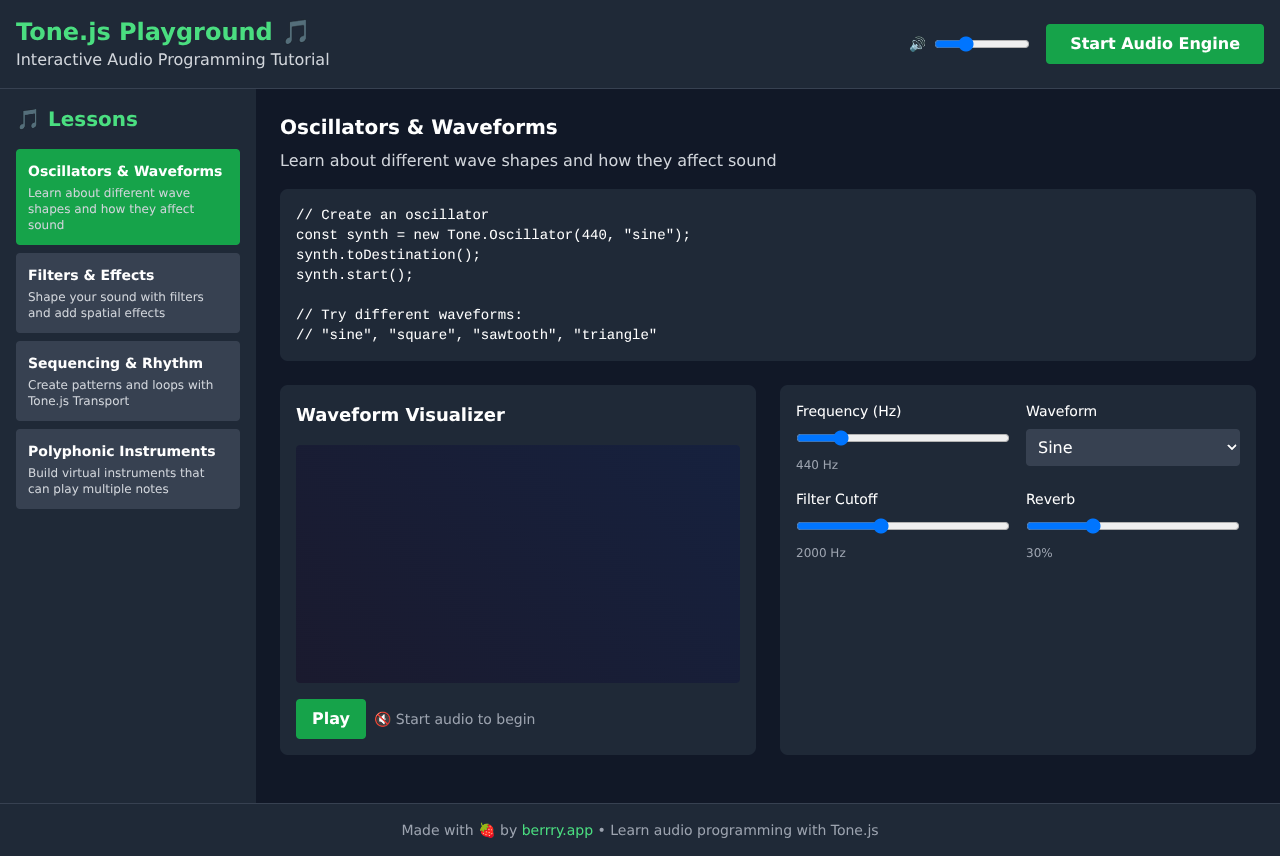Select the Sequencing & Rhythm lesson
This screenshot has width=1280, height=856.
(128, 381)
